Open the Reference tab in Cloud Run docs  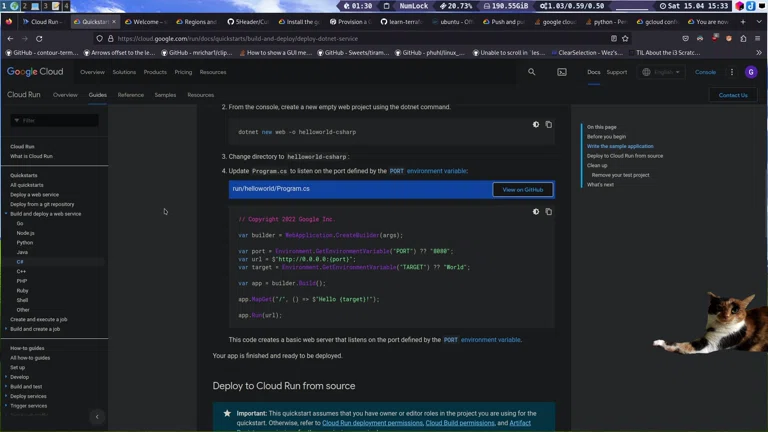click(131, 95)
